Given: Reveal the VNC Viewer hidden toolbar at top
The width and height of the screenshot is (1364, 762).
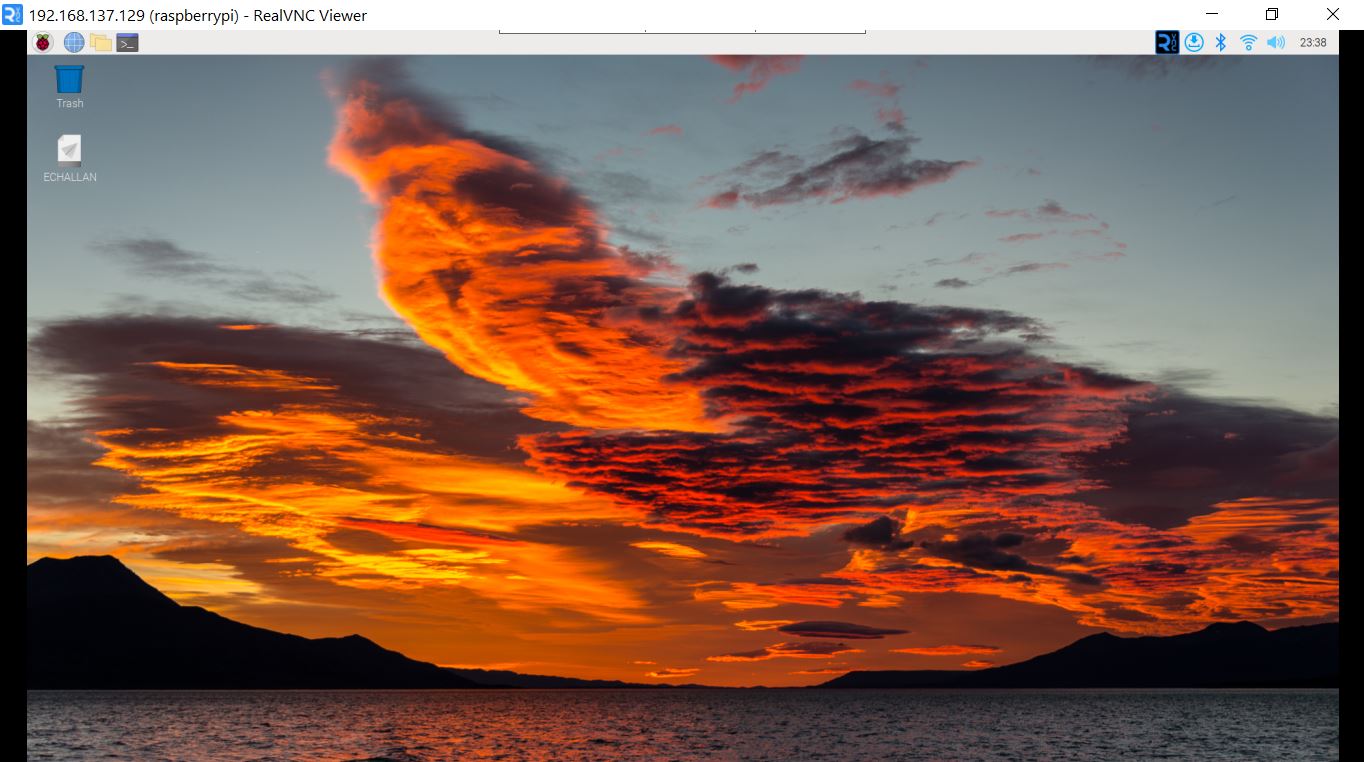Looking at the screenshot, I should (682, 31).
